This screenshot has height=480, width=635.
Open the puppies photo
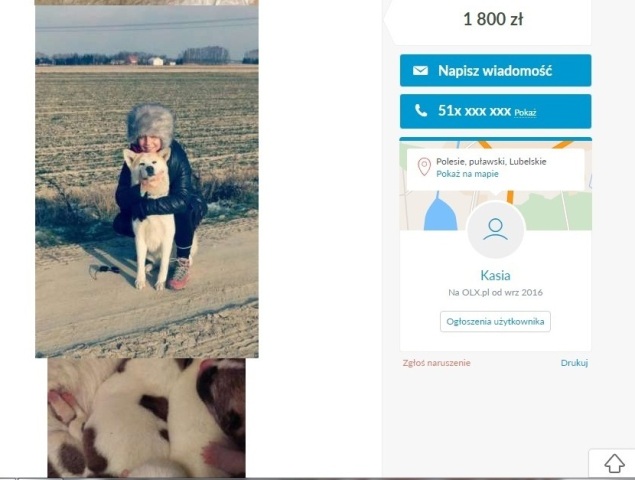click(x=146, y=418)
